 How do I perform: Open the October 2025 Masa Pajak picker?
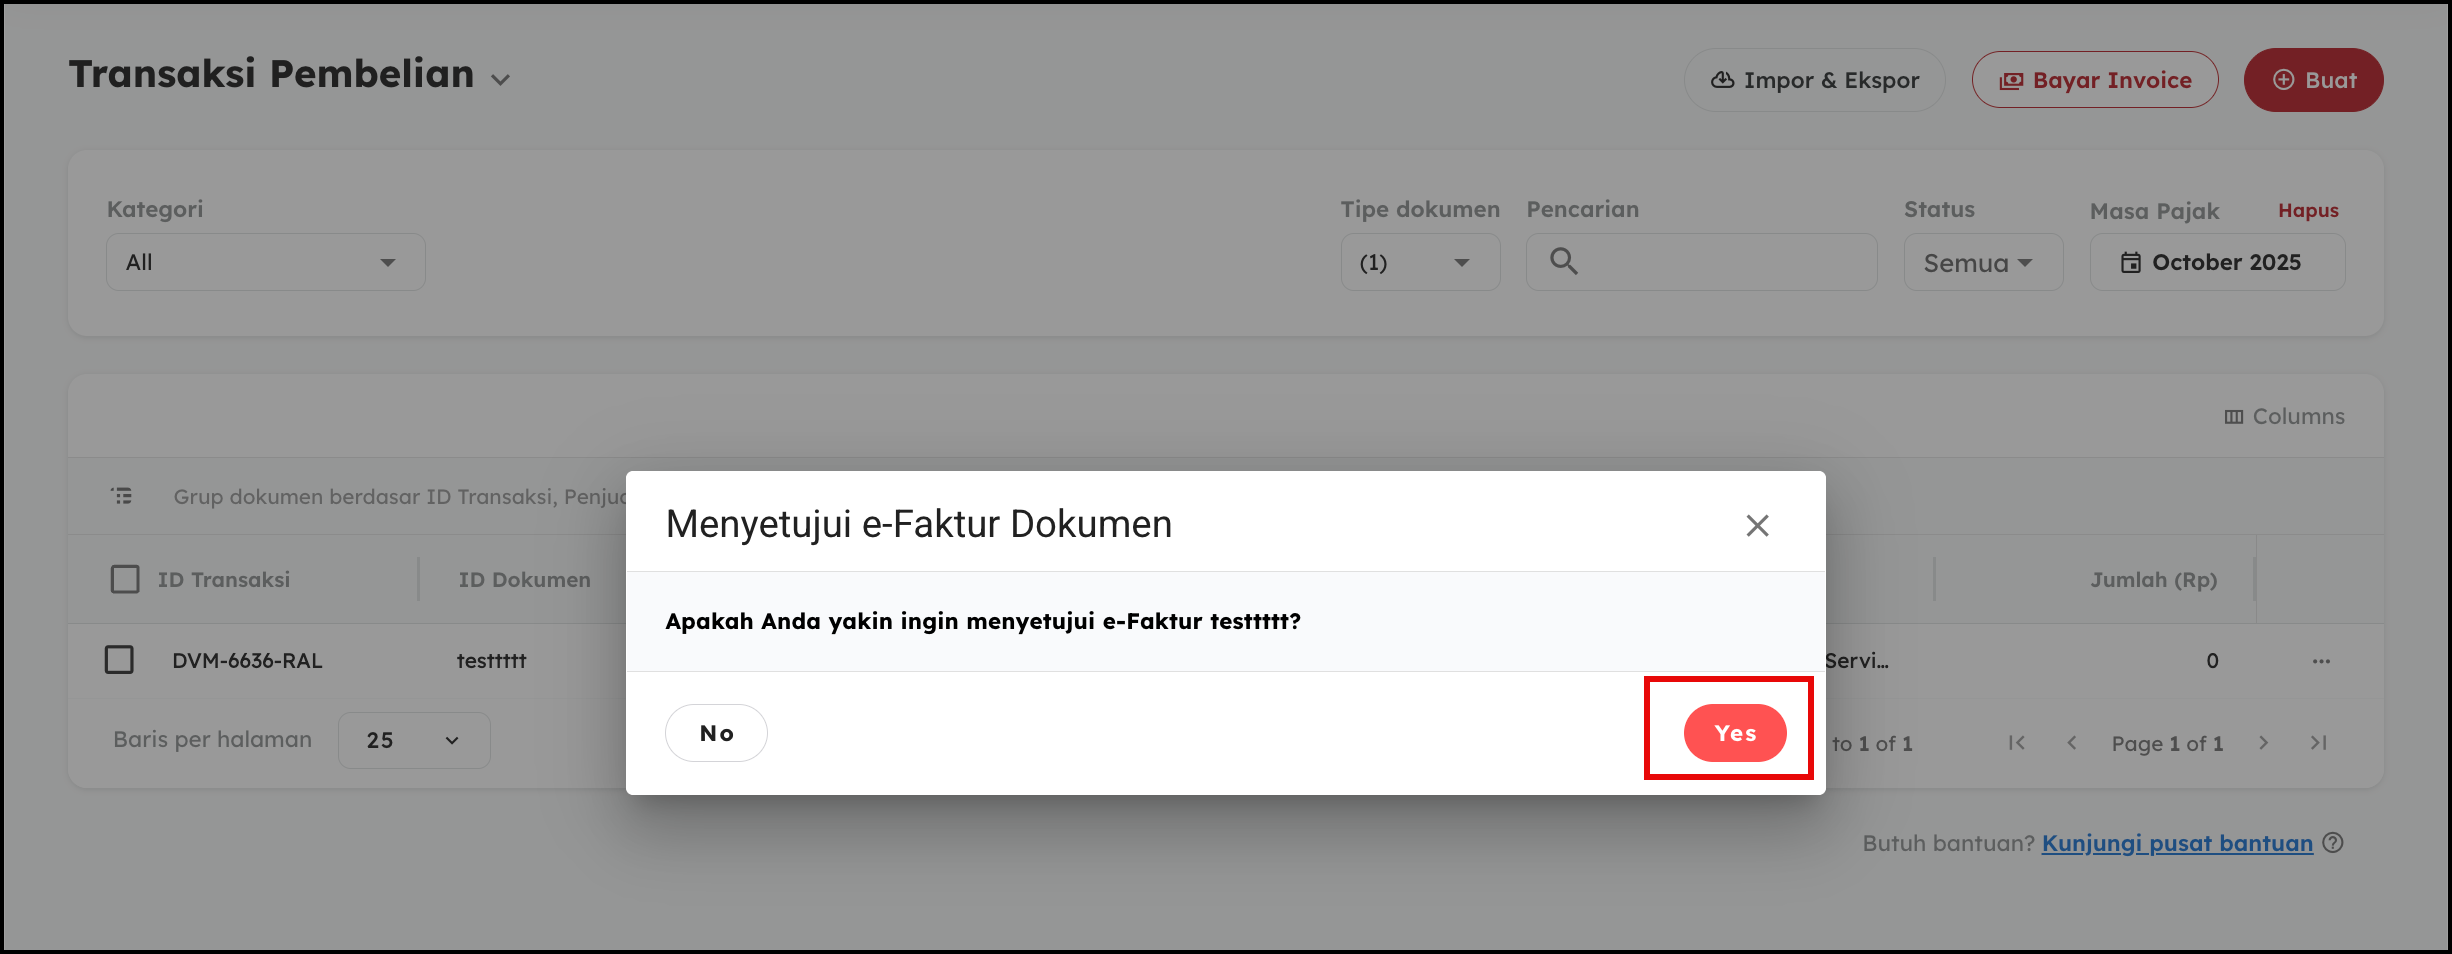pyautogui.click(x=2216, y=262)
